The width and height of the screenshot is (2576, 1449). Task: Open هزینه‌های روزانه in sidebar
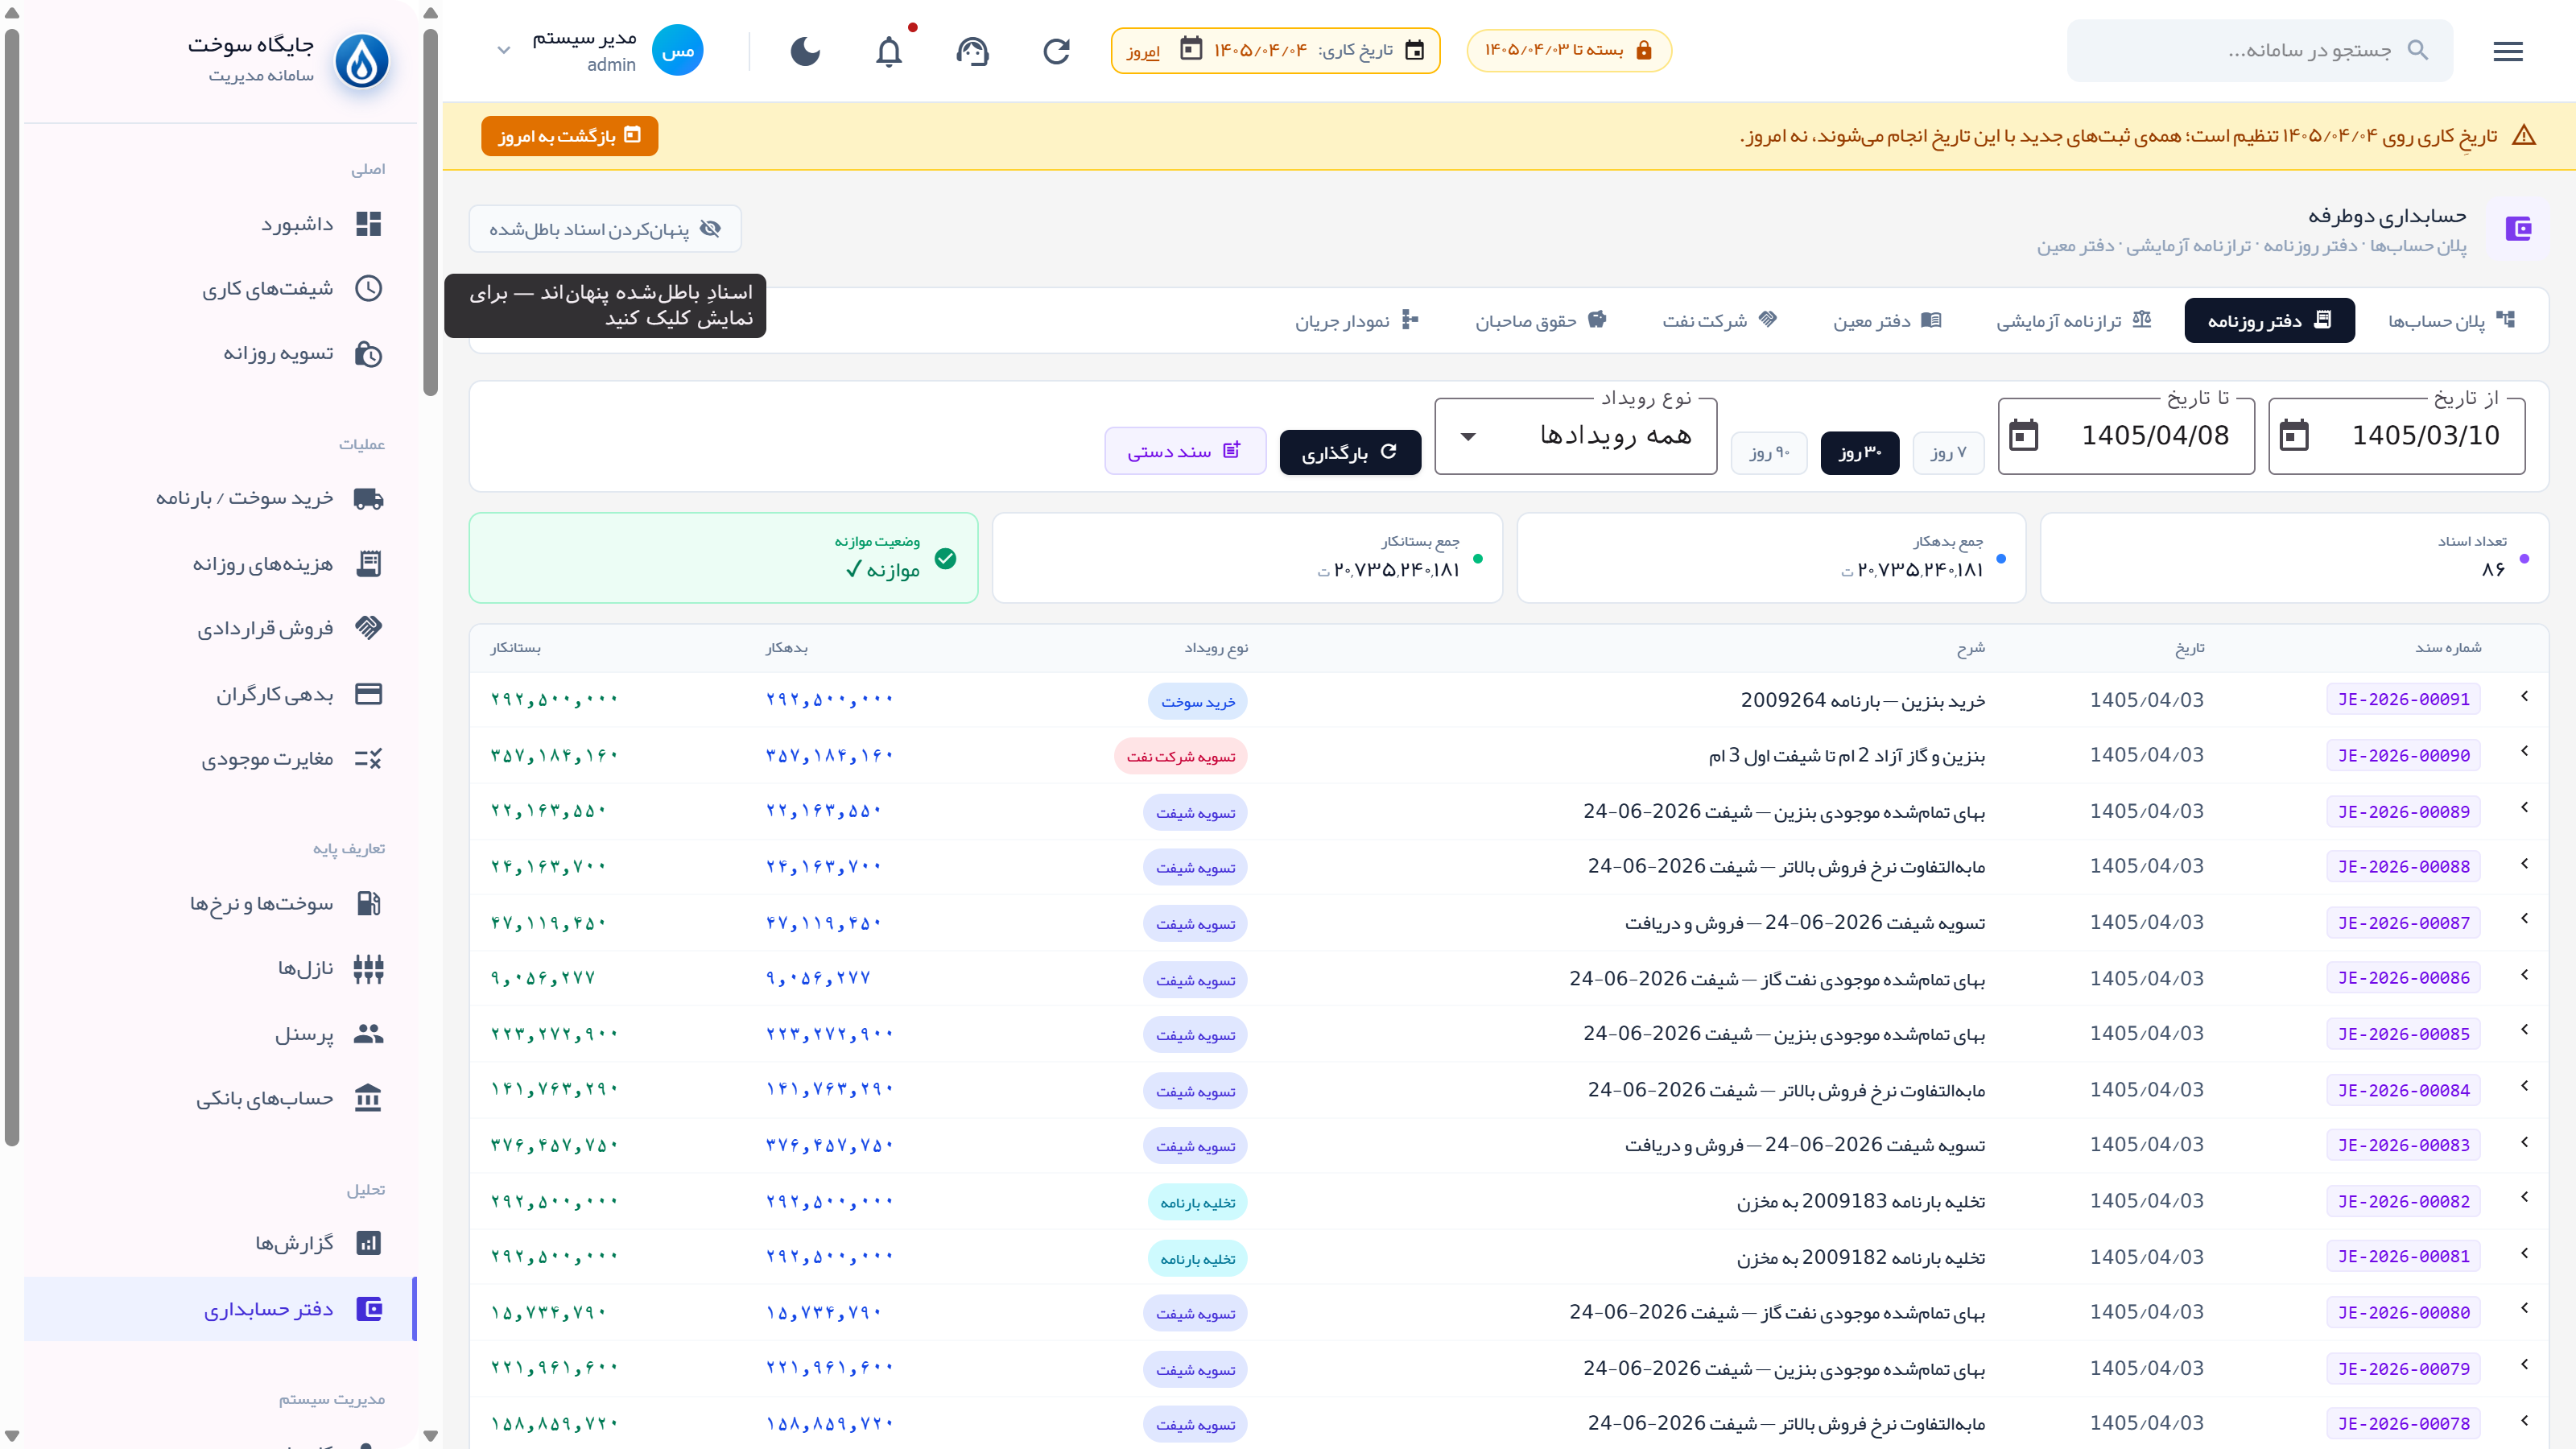(x=220, y=564)
